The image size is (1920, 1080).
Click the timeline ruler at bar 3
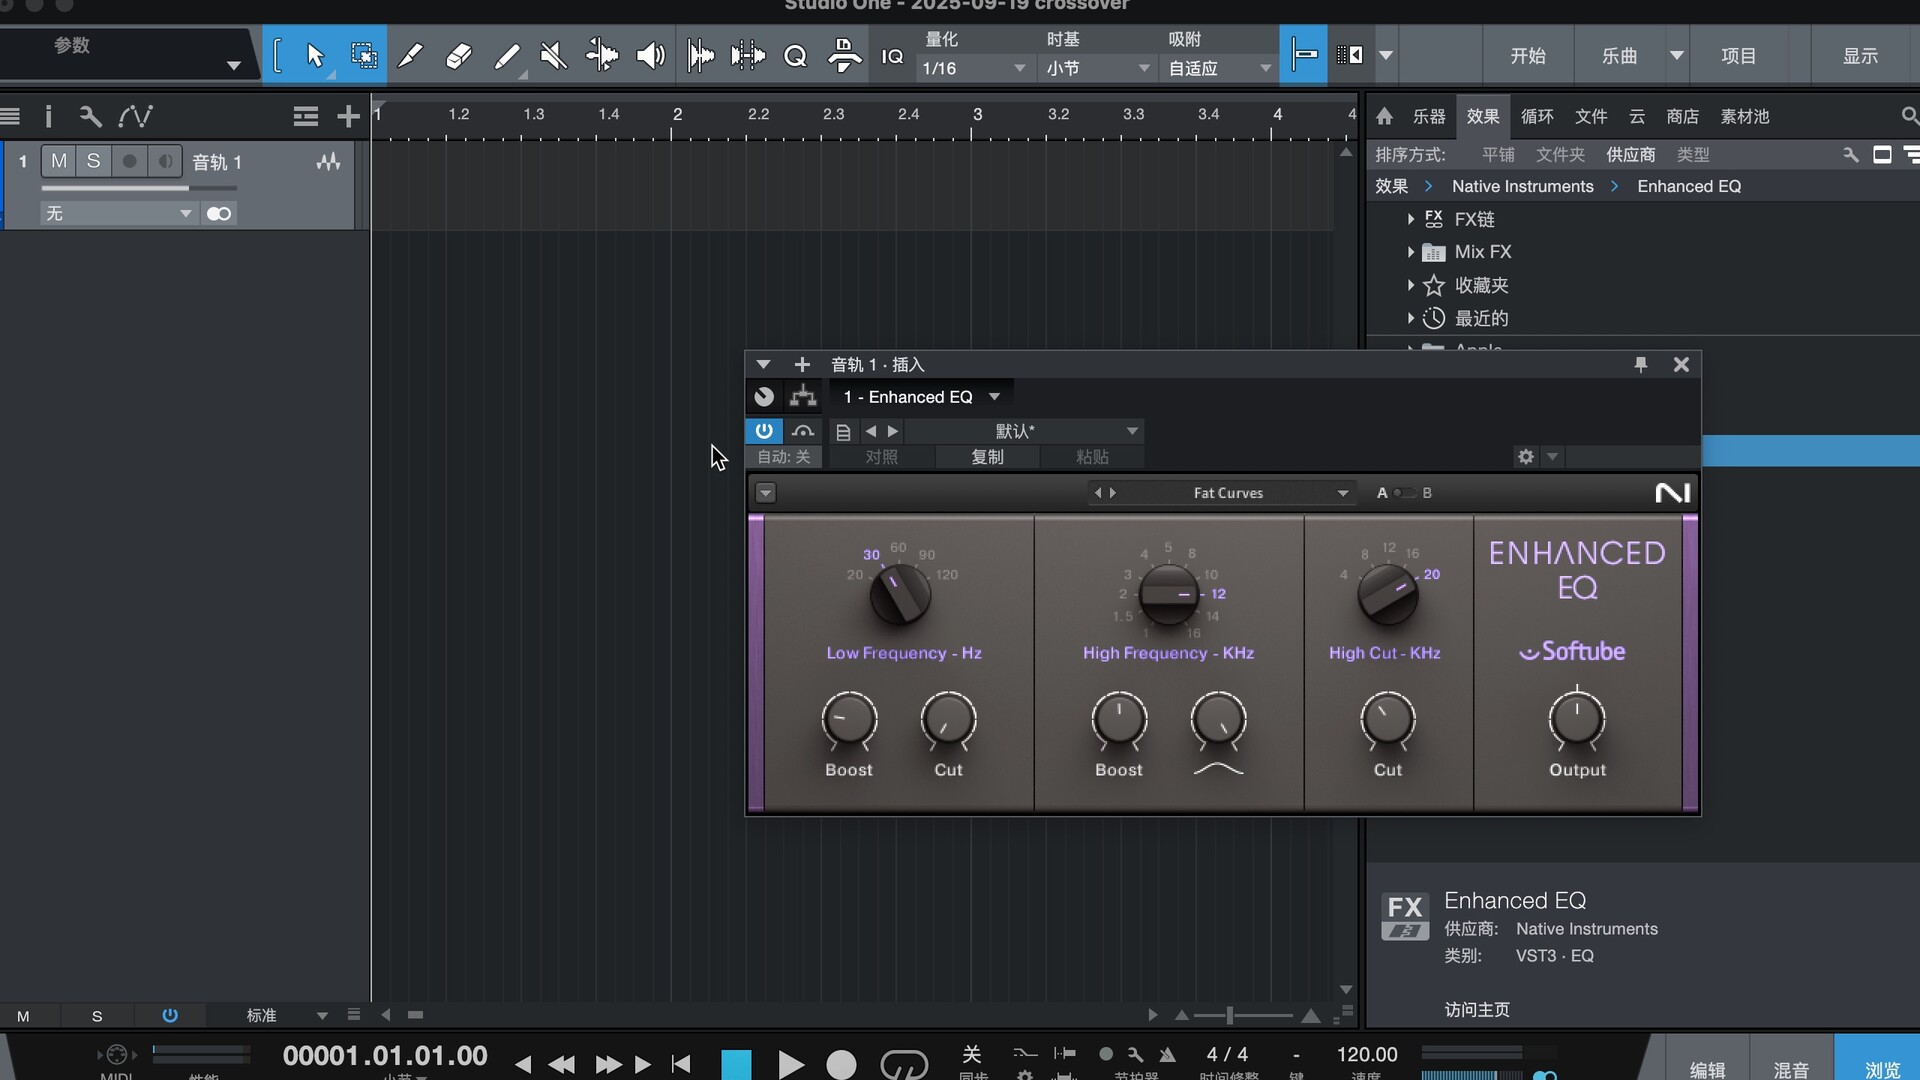pos(977,114)
